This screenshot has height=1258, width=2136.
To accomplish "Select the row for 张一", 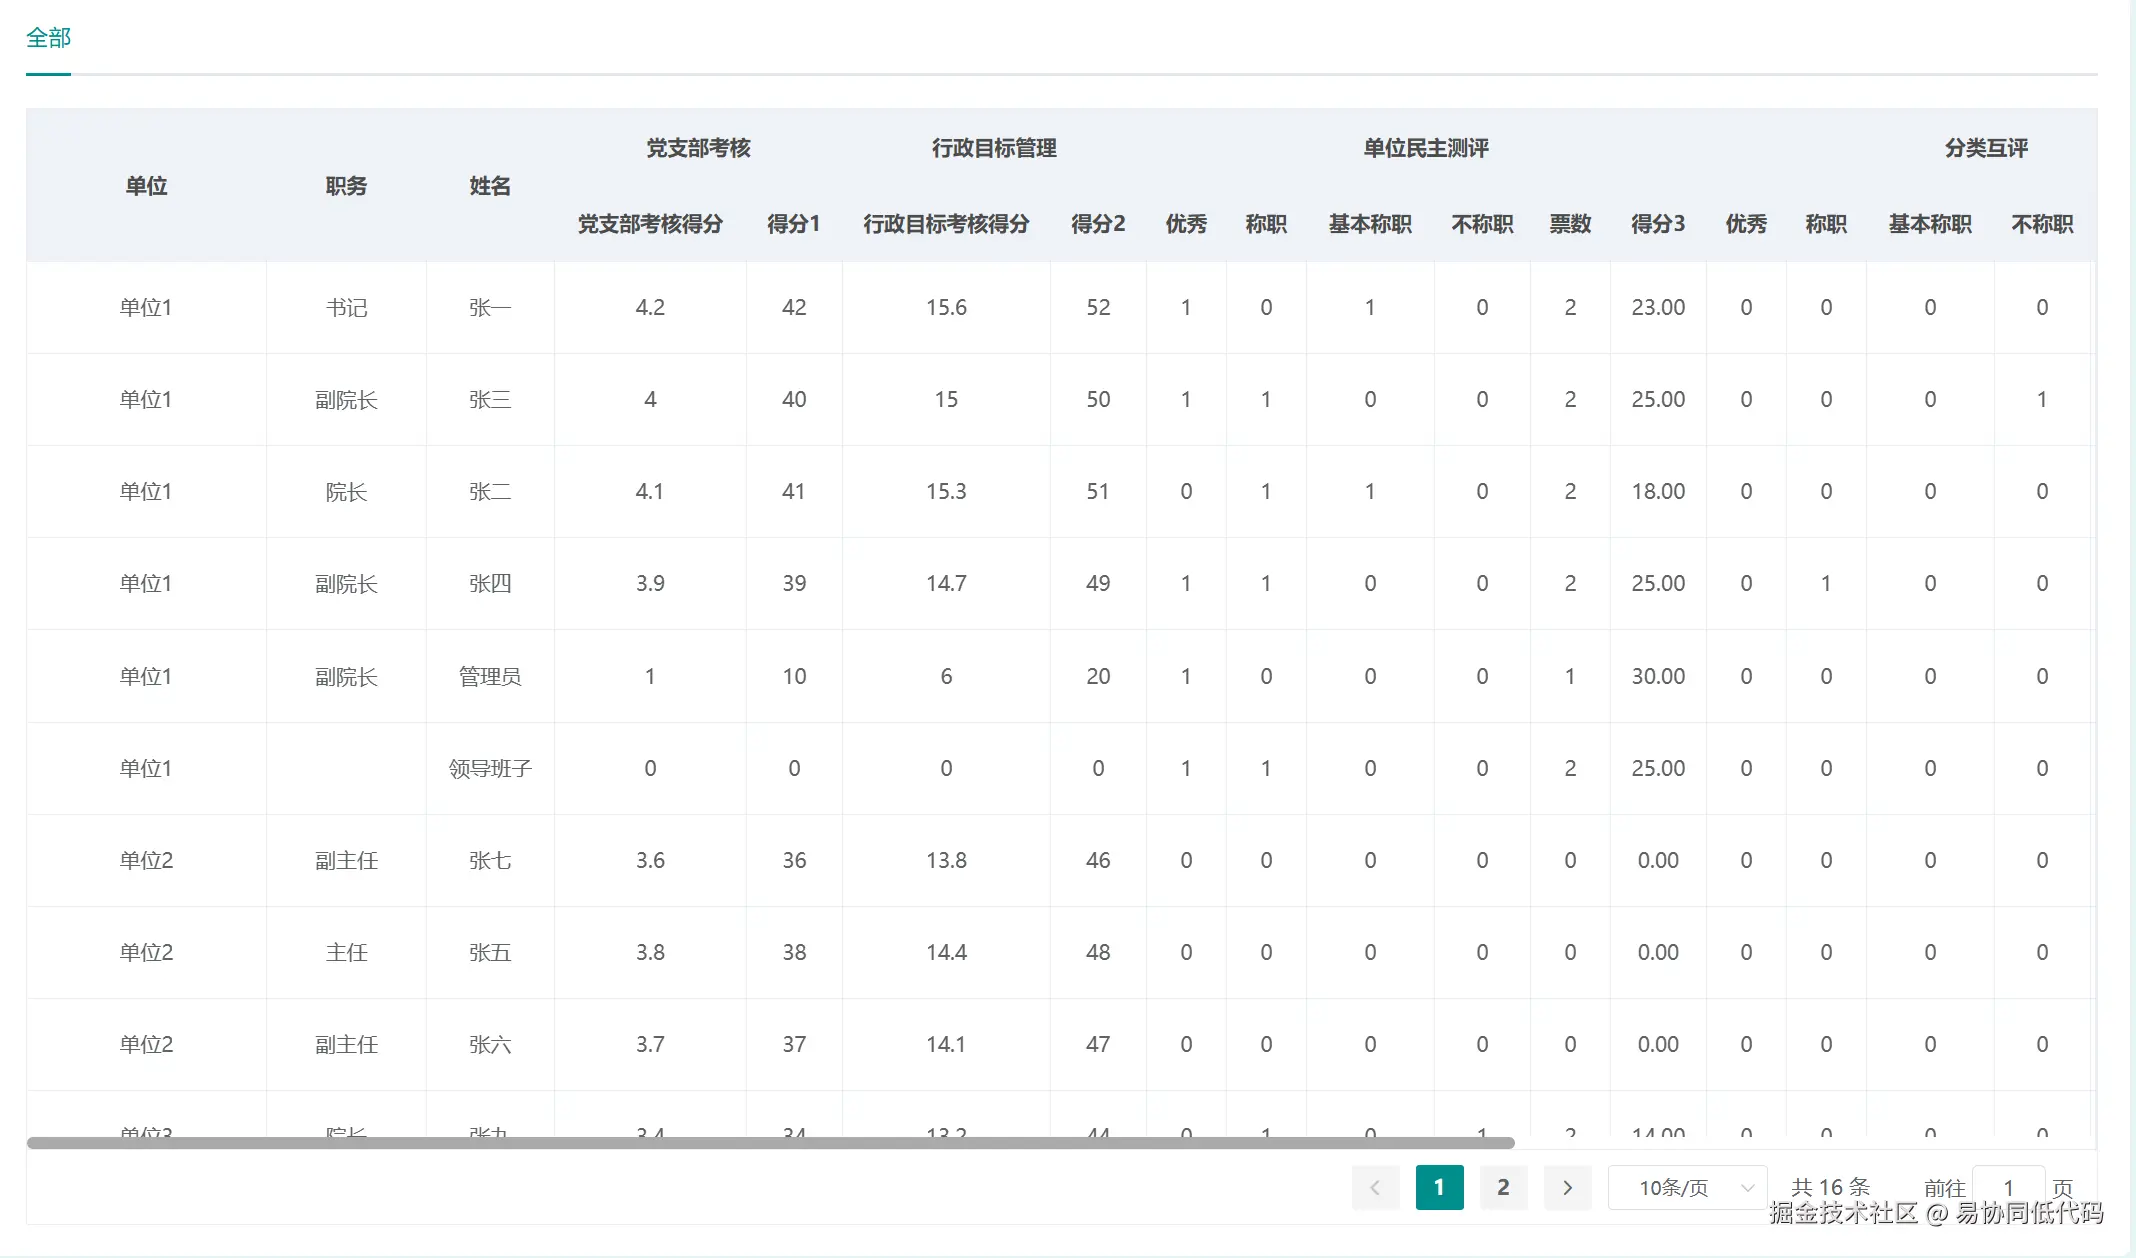I will 490,307.
